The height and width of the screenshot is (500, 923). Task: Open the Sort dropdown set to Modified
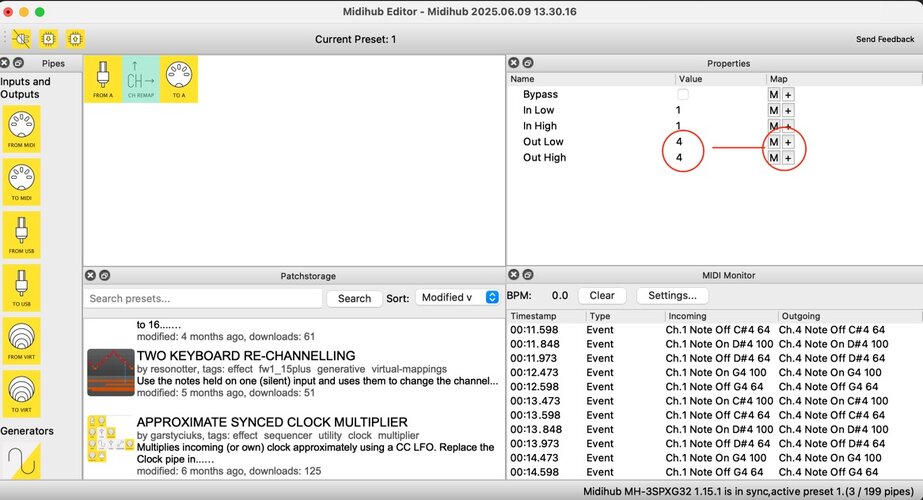click(457, 297)
